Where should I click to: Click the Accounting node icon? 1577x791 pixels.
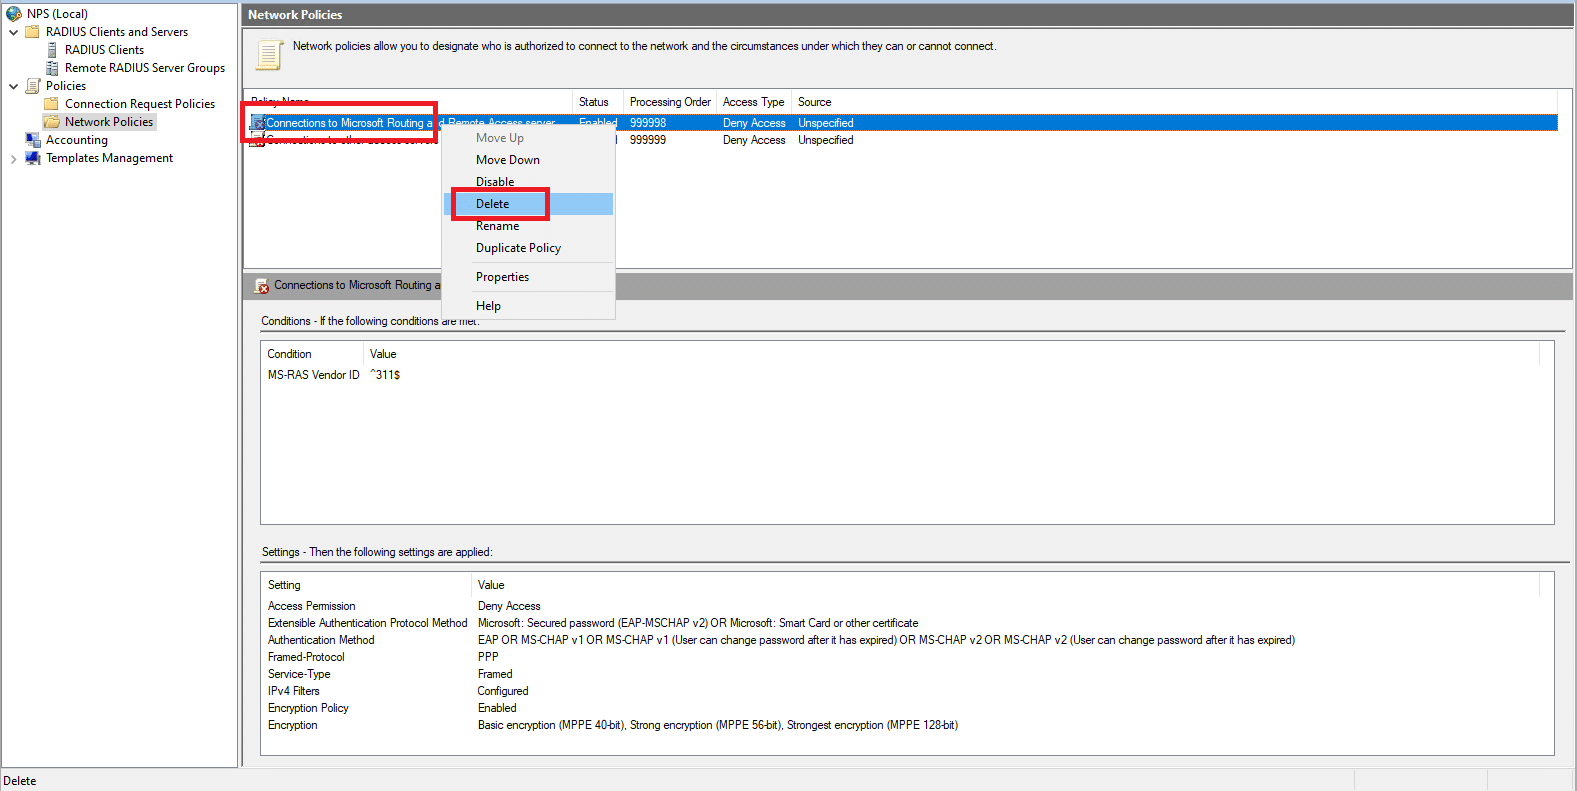coord(33,140)
